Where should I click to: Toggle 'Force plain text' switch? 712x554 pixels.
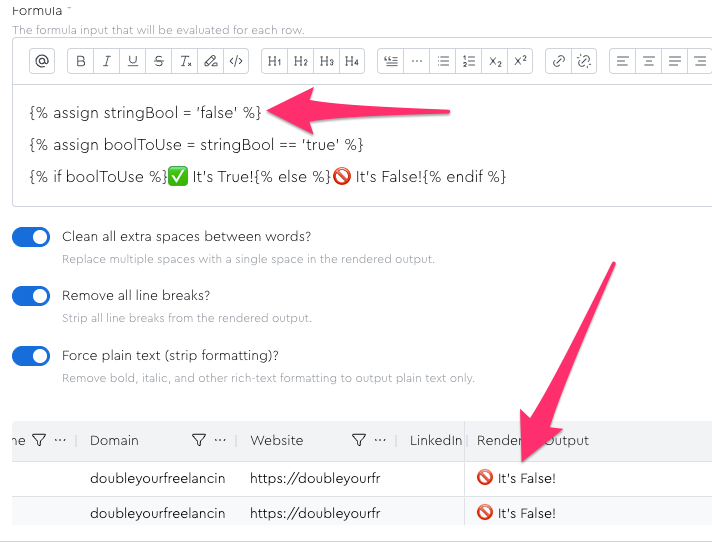click(x=31, y=356)
